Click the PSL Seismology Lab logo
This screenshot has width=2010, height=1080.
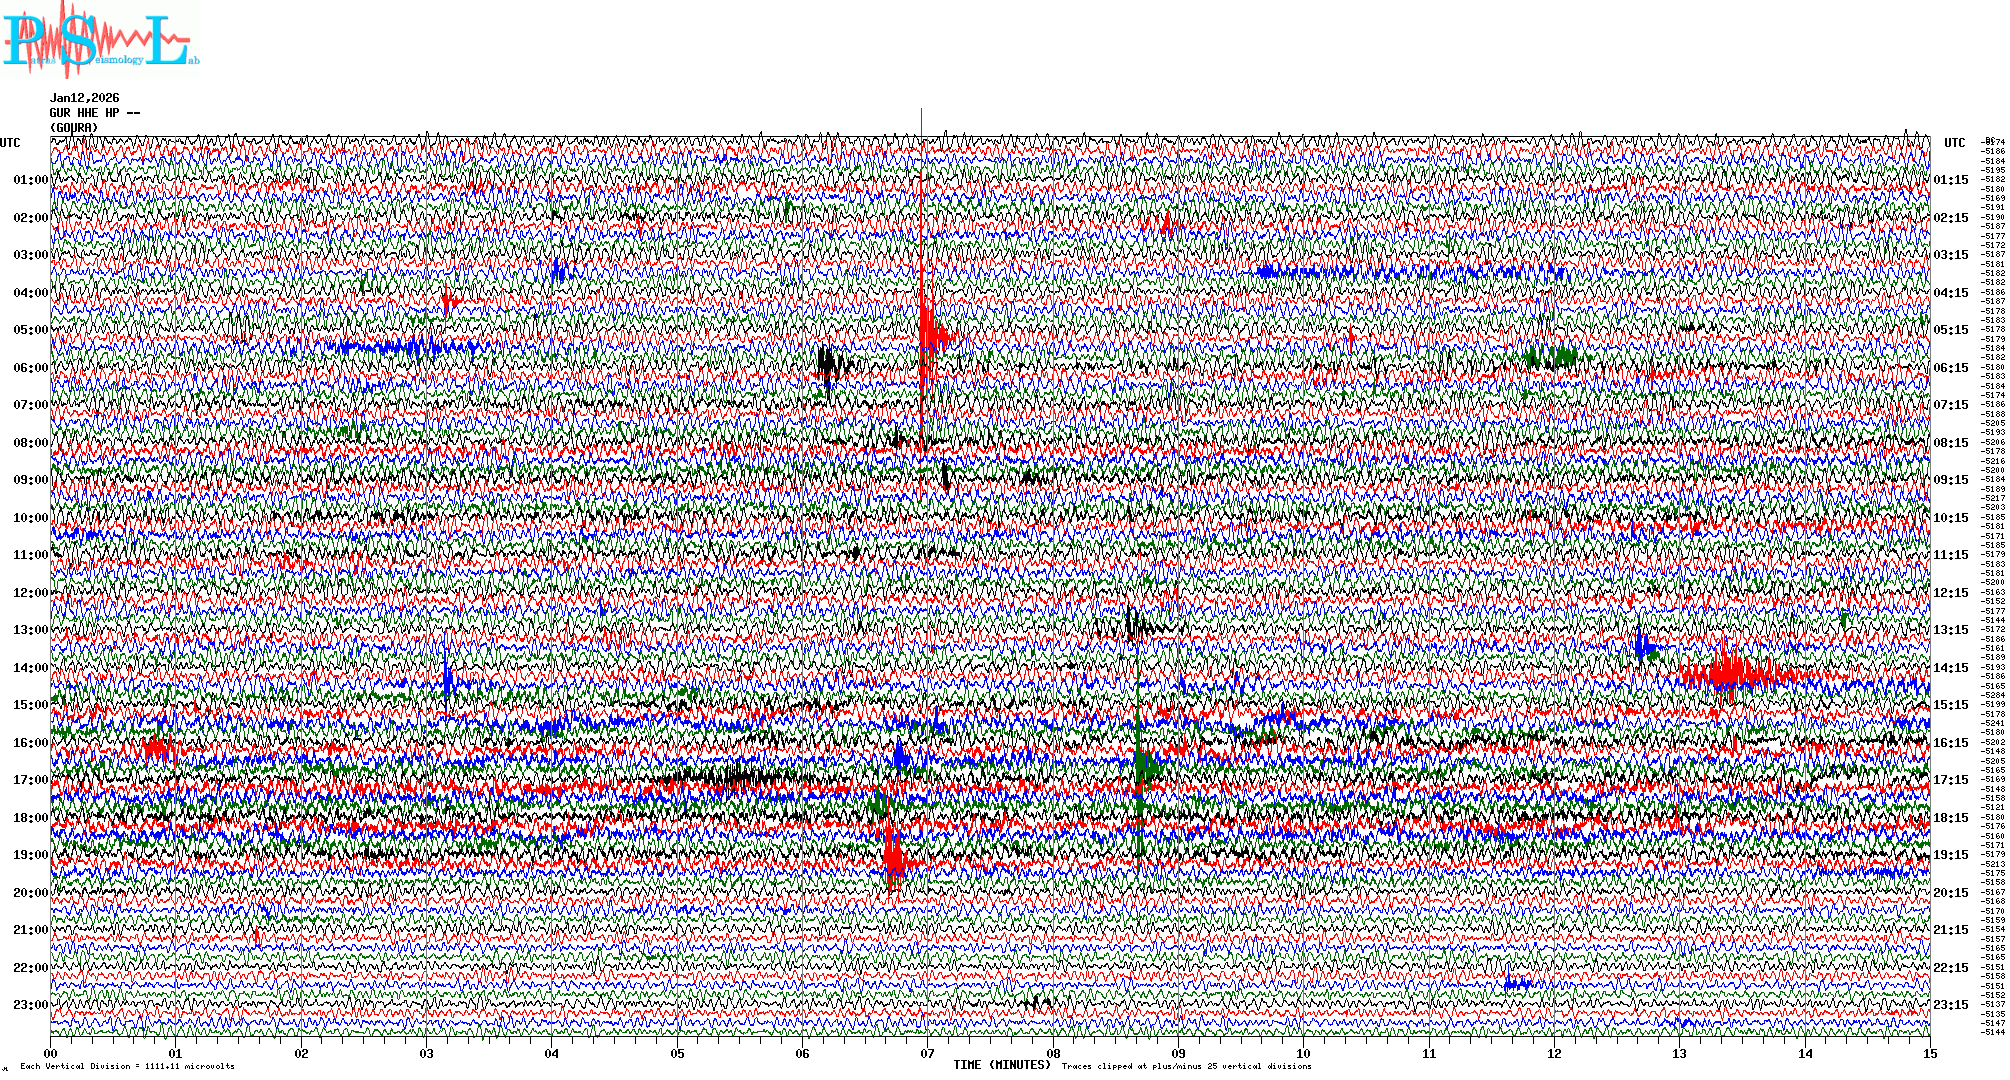coord(100,40)
